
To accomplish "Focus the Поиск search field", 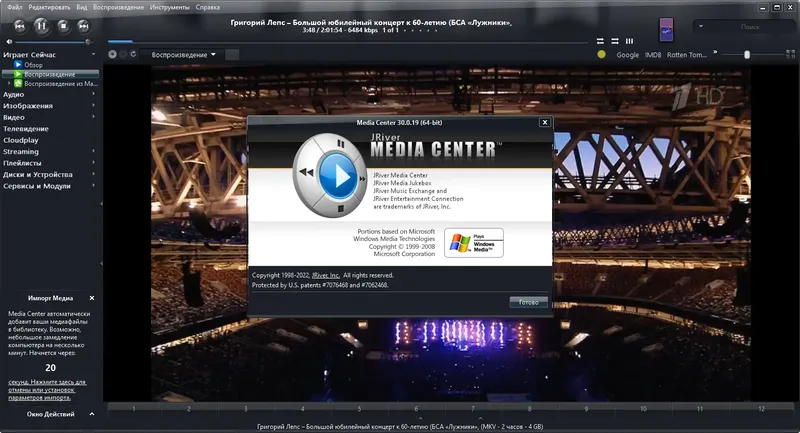I will (x=749, y=27).
